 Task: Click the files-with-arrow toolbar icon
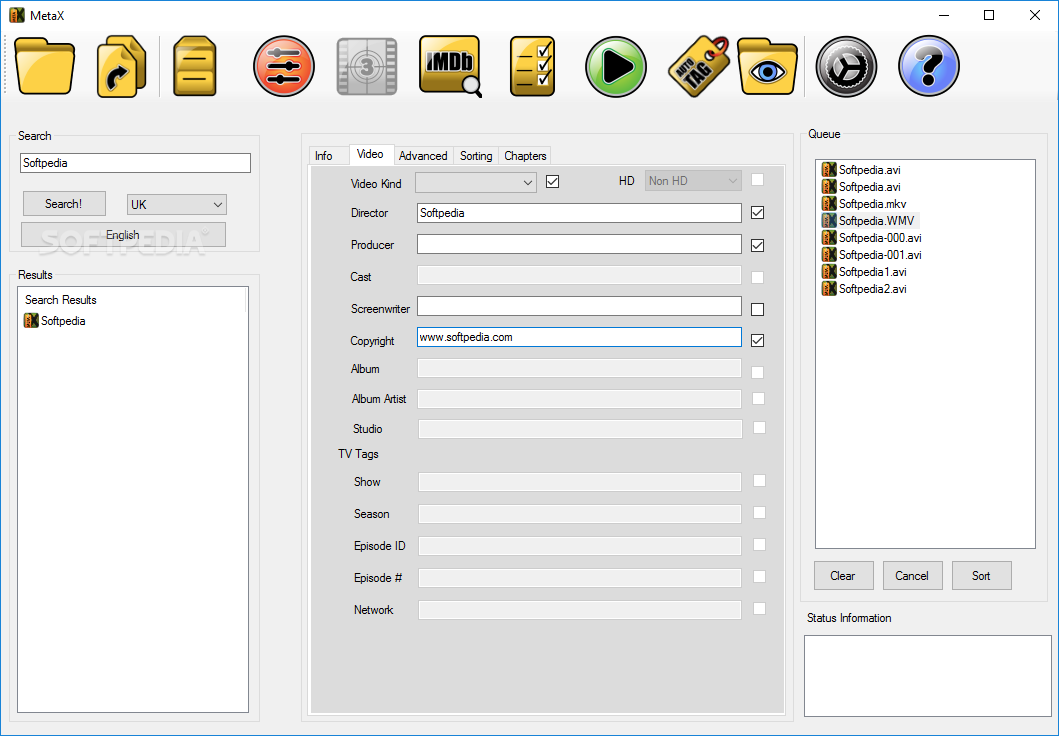[122, 66]
